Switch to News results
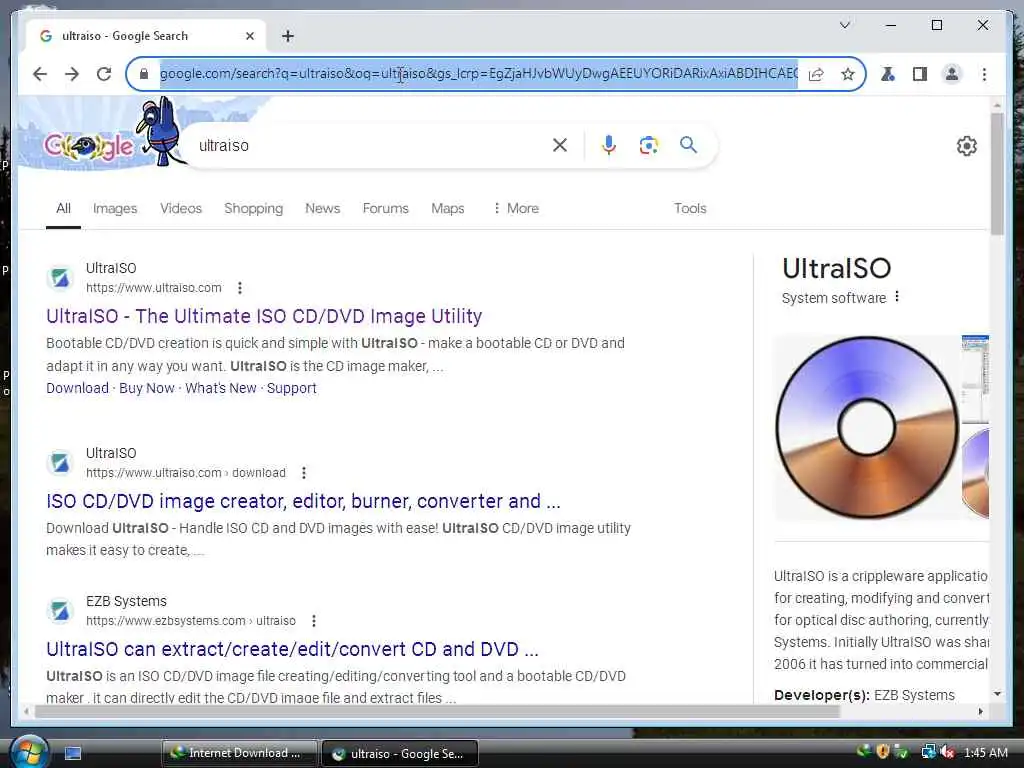1024x768 pixels. click(x=323, y=208)
